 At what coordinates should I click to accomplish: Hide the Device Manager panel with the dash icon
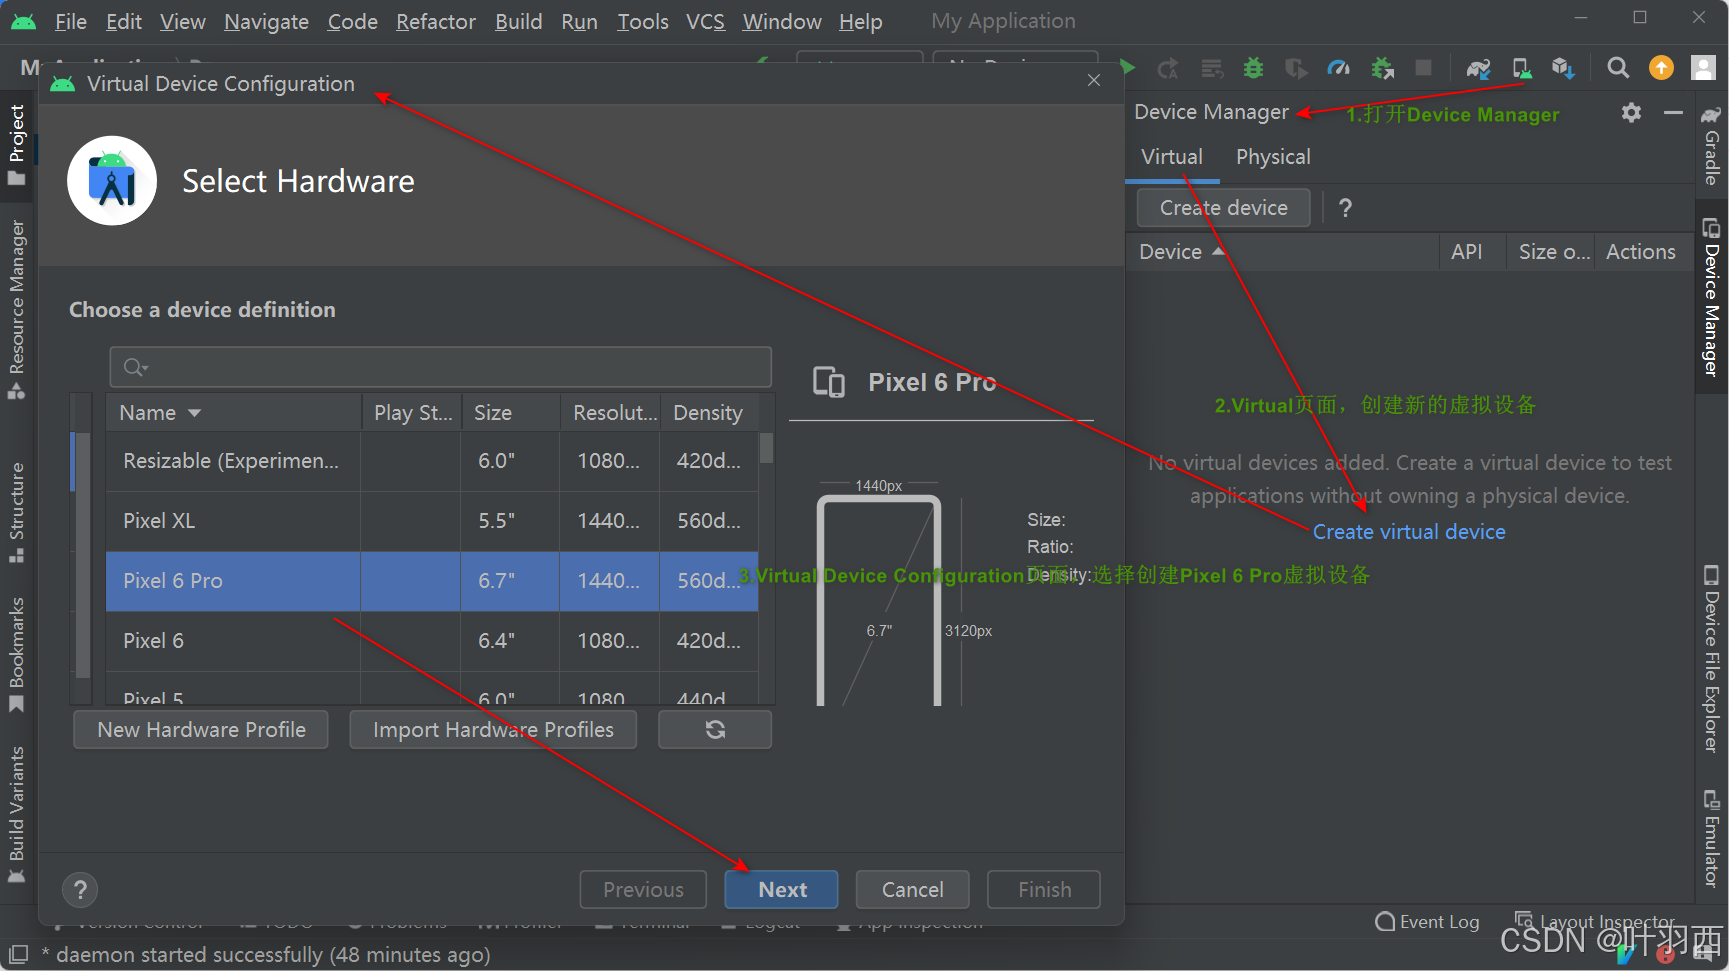[x=1673, y=113]
